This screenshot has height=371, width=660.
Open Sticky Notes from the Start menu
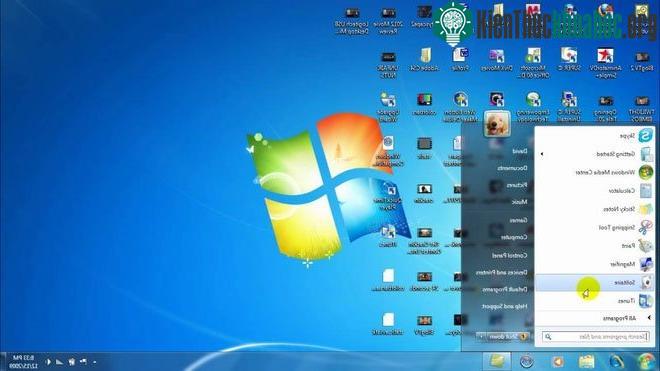click(x=594, y=209)
